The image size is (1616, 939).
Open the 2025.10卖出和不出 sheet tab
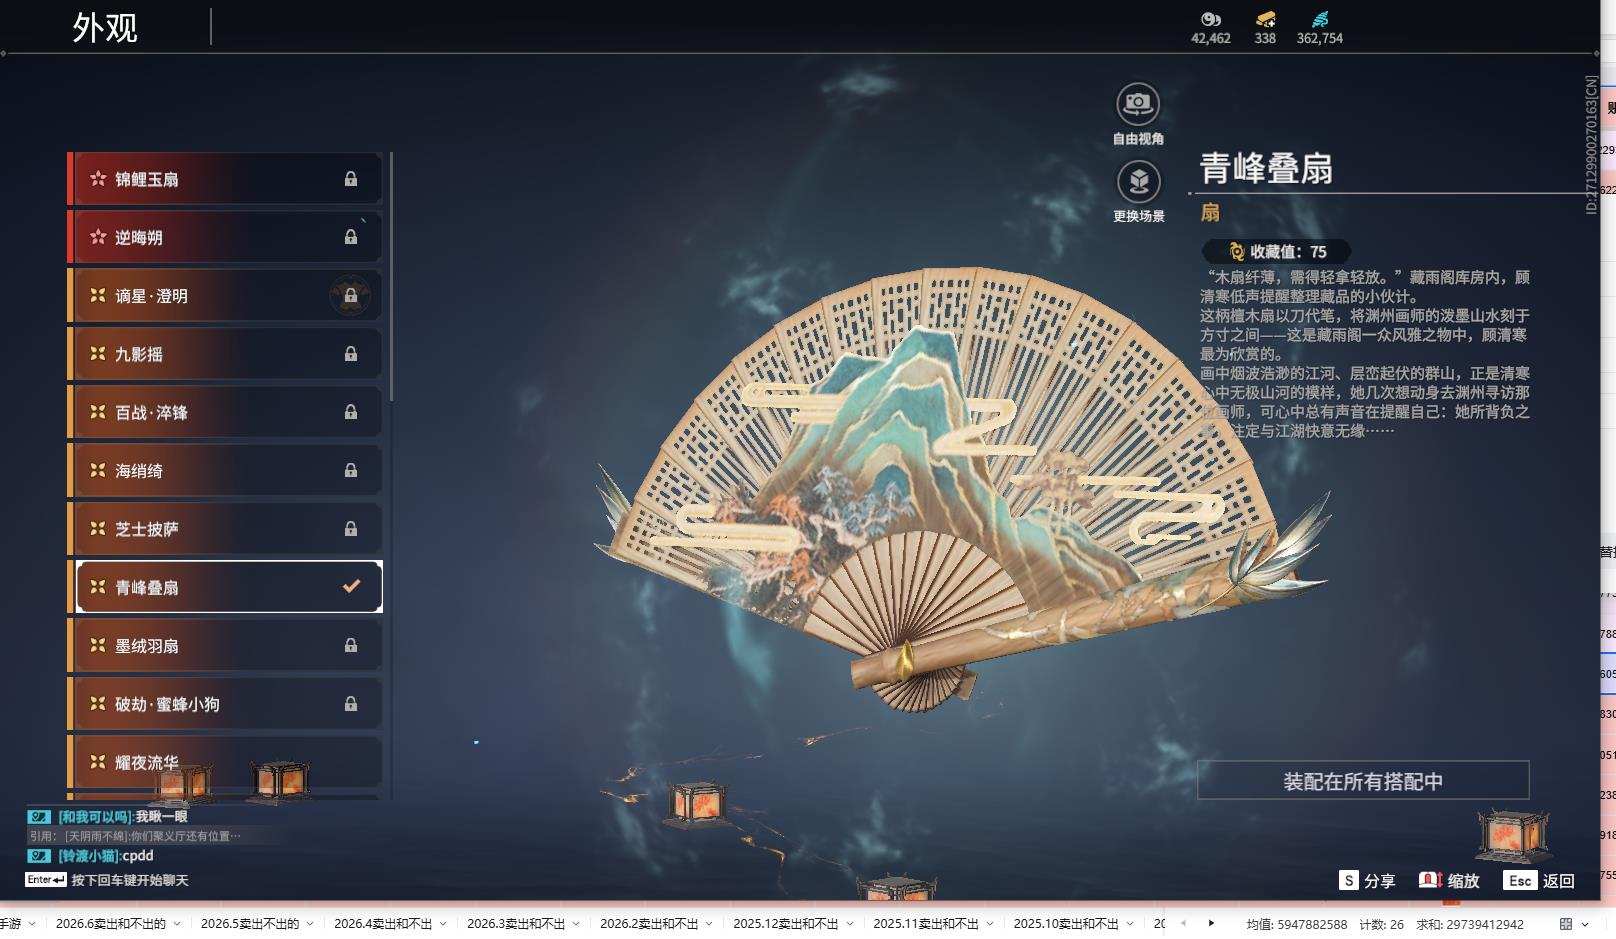1066,924
